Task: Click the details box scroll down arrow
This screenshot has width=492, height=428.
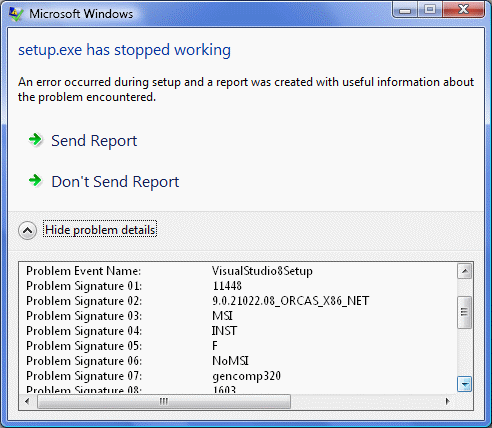Action: pos(465,384)
